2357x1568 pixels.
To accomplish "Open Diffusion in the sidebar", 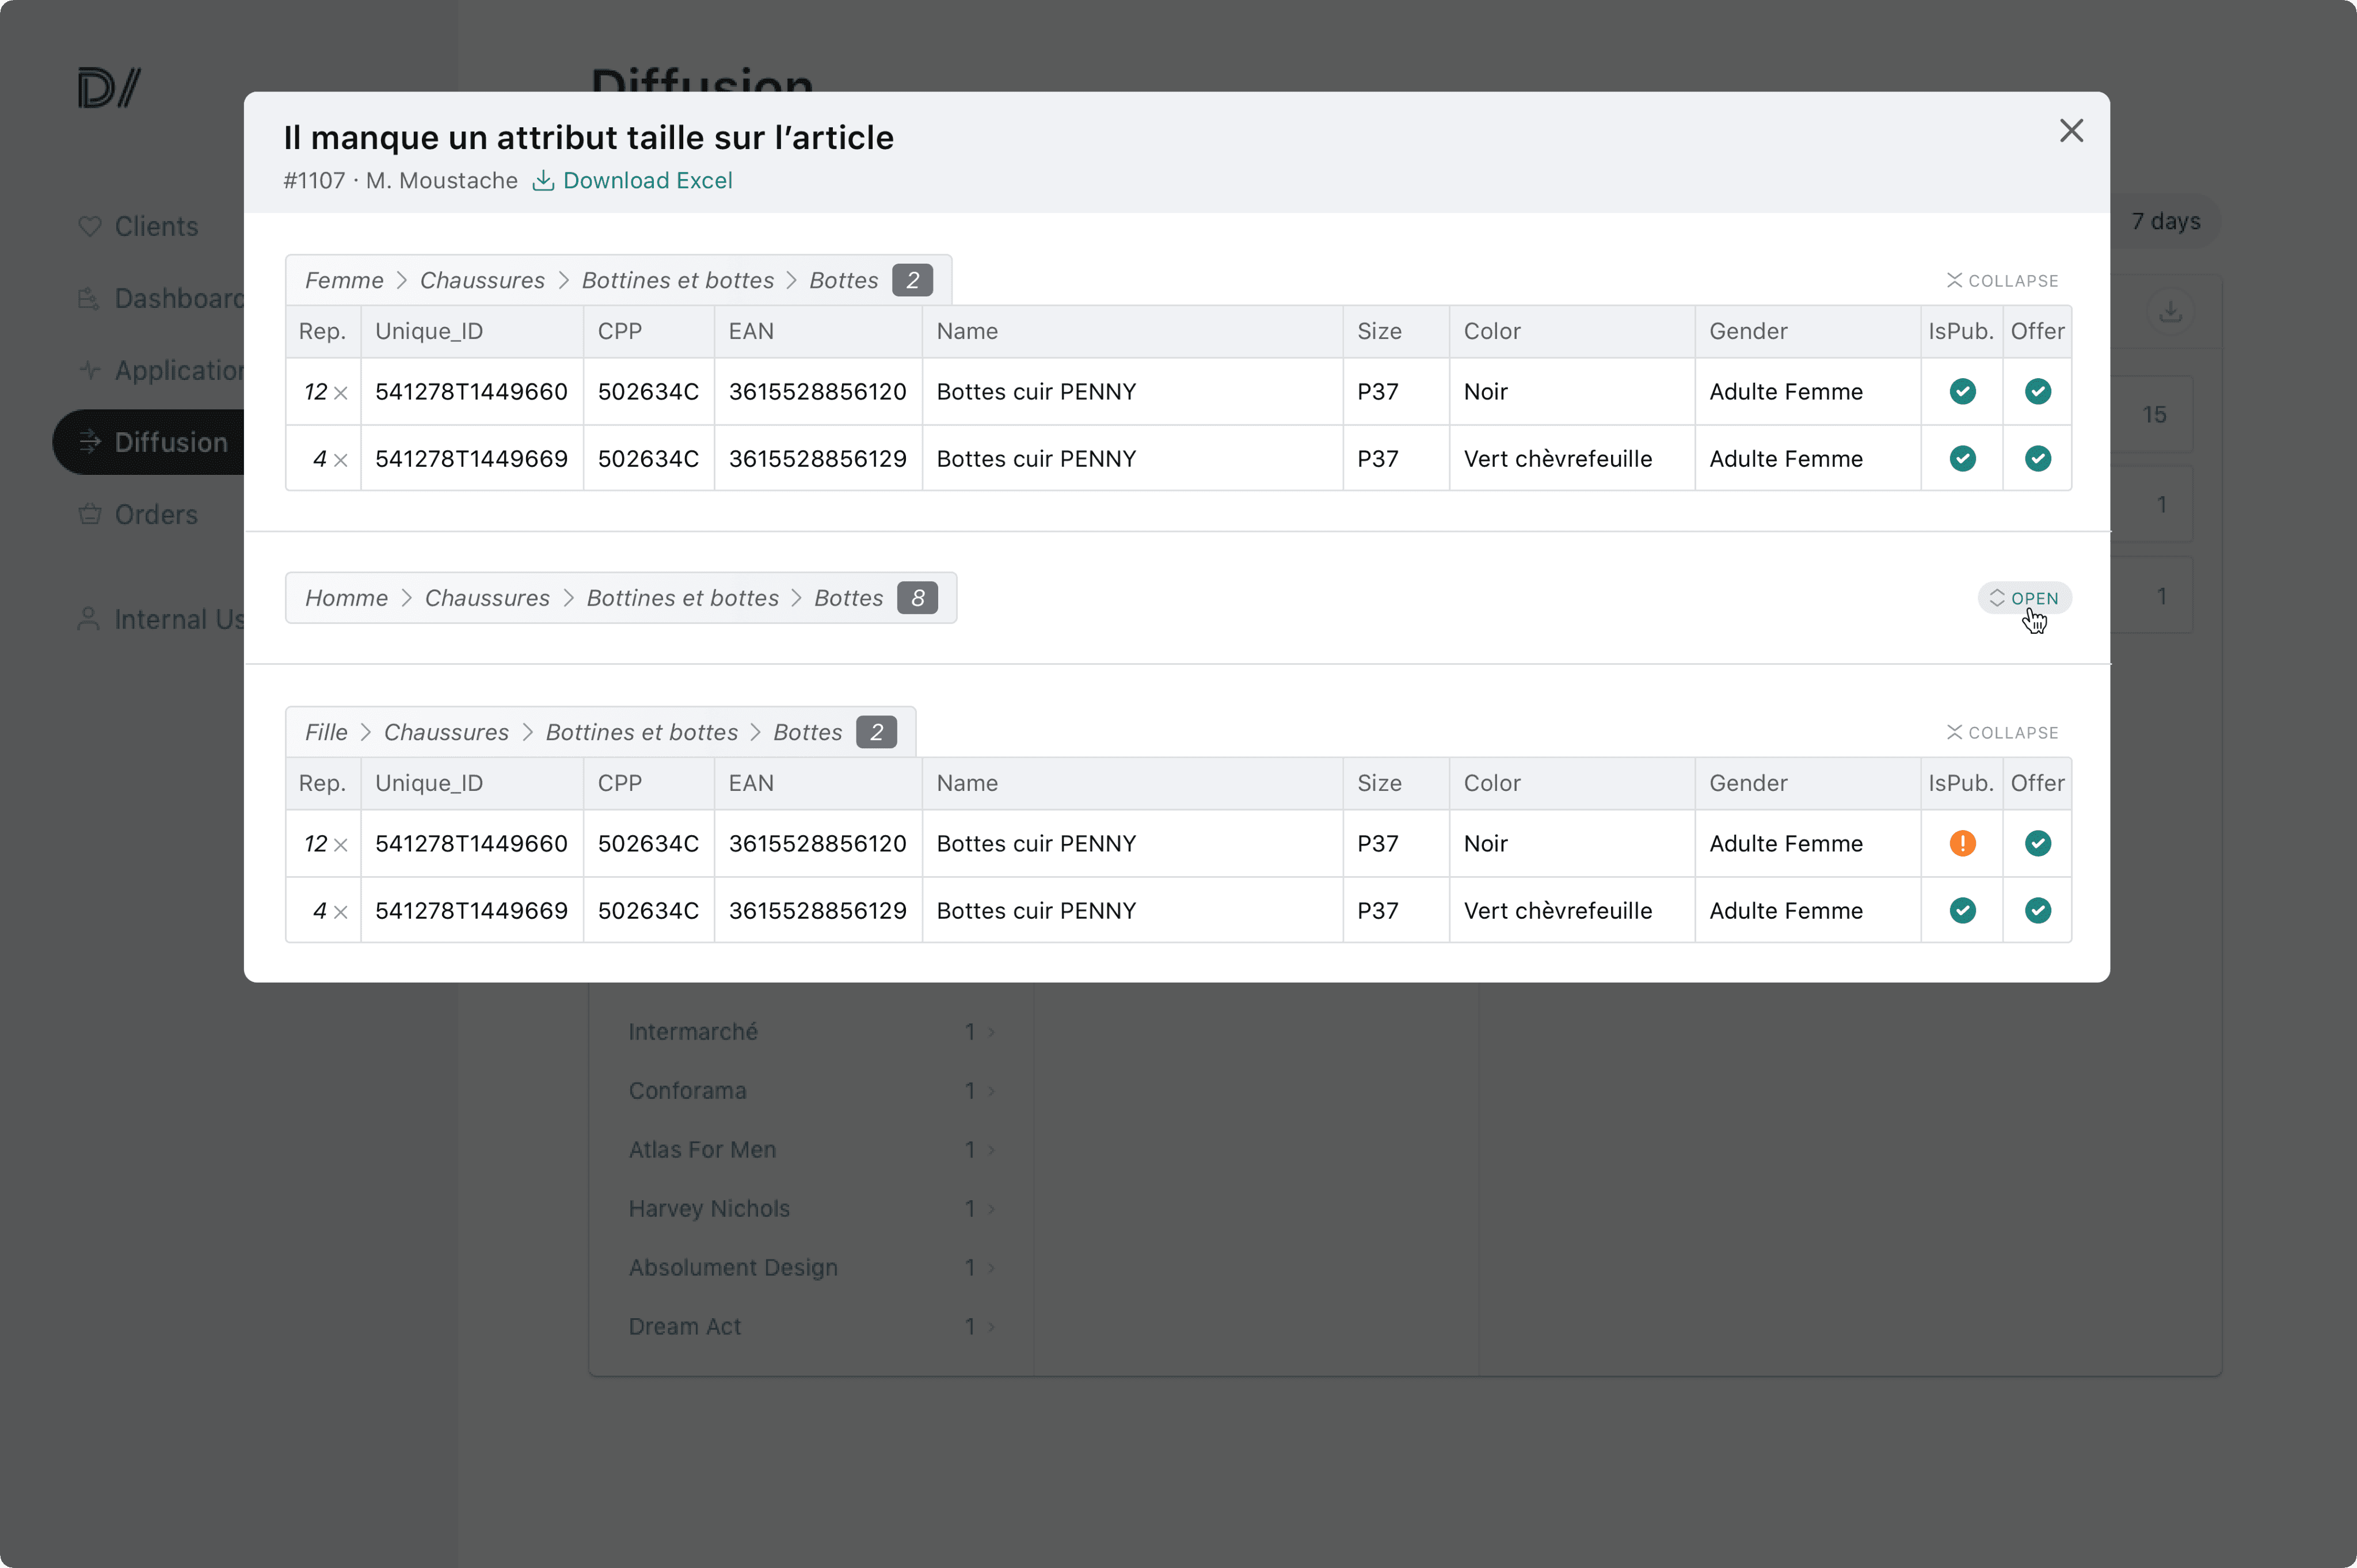I will [x=148, y=442].
